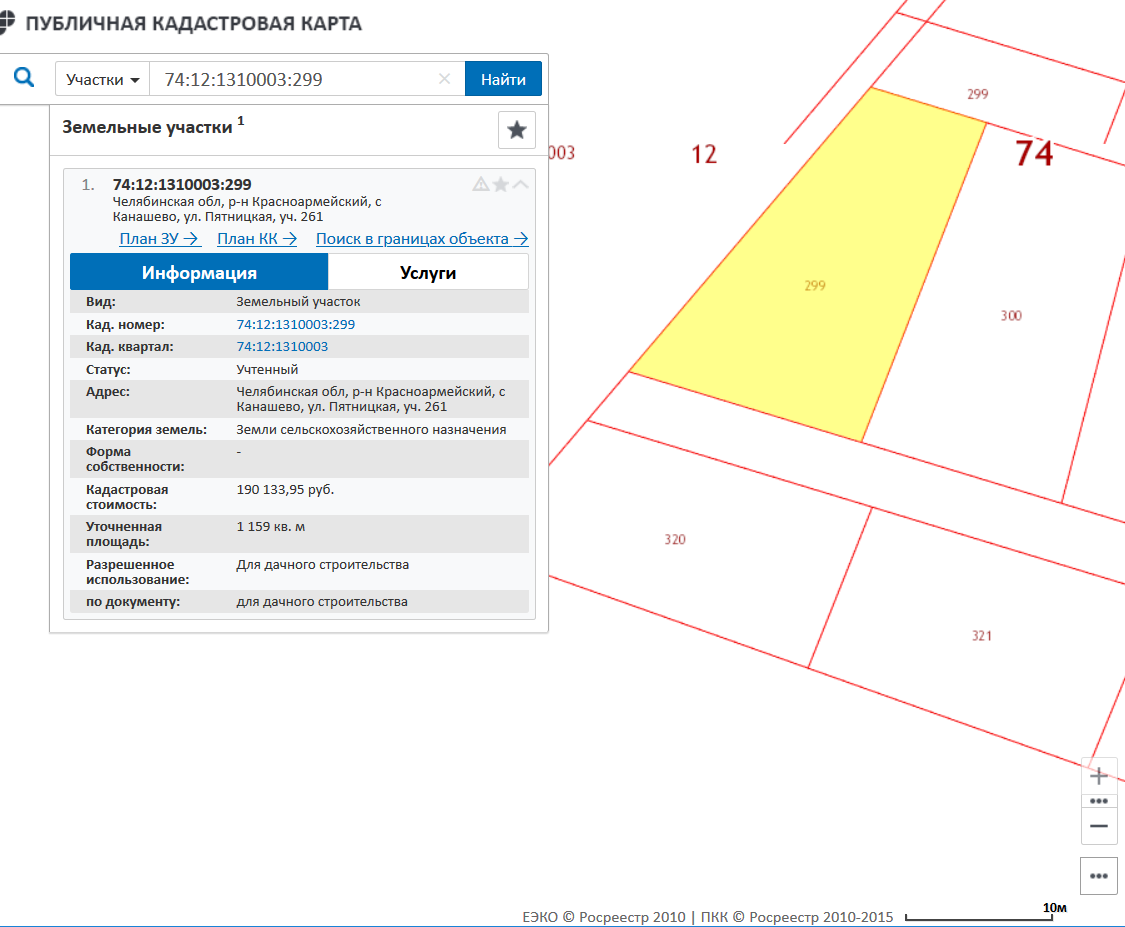Toggle favorite star on parcel 299 card

[x=501, y=184]
